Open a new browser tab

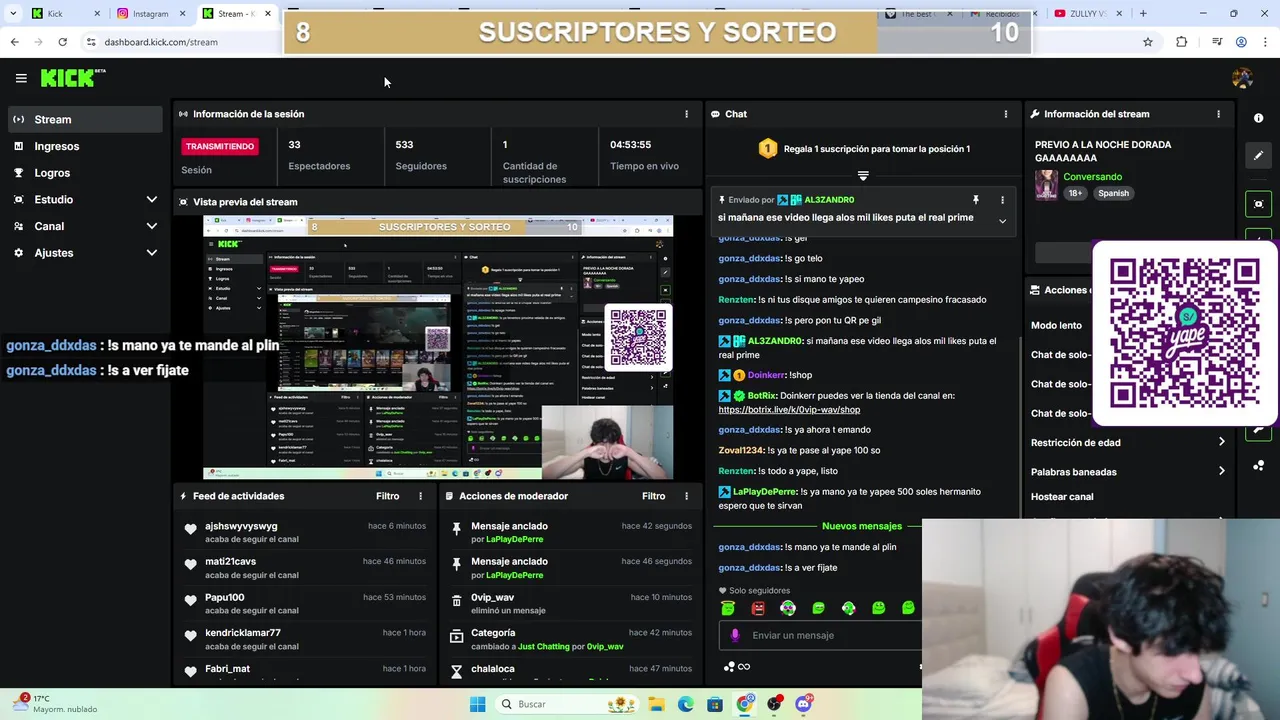(1143, 14)
